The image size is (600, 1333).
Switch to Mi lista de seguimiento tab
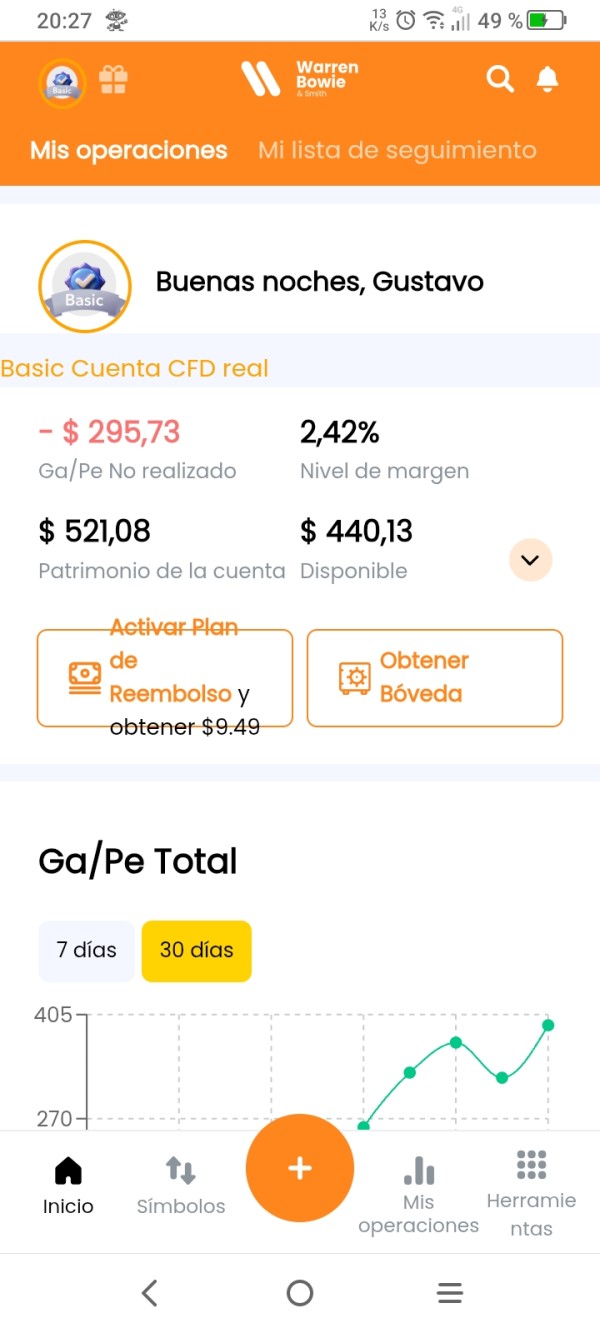click(x=397, y=151)
